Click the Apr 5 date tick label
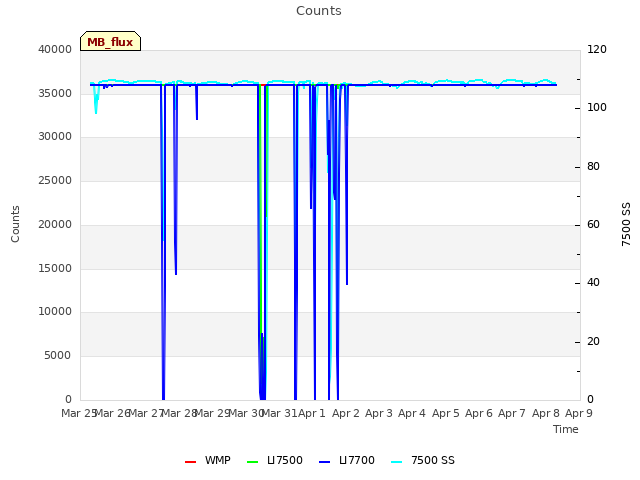The width and height of the screenshot is (640, 480). [446, 413]
